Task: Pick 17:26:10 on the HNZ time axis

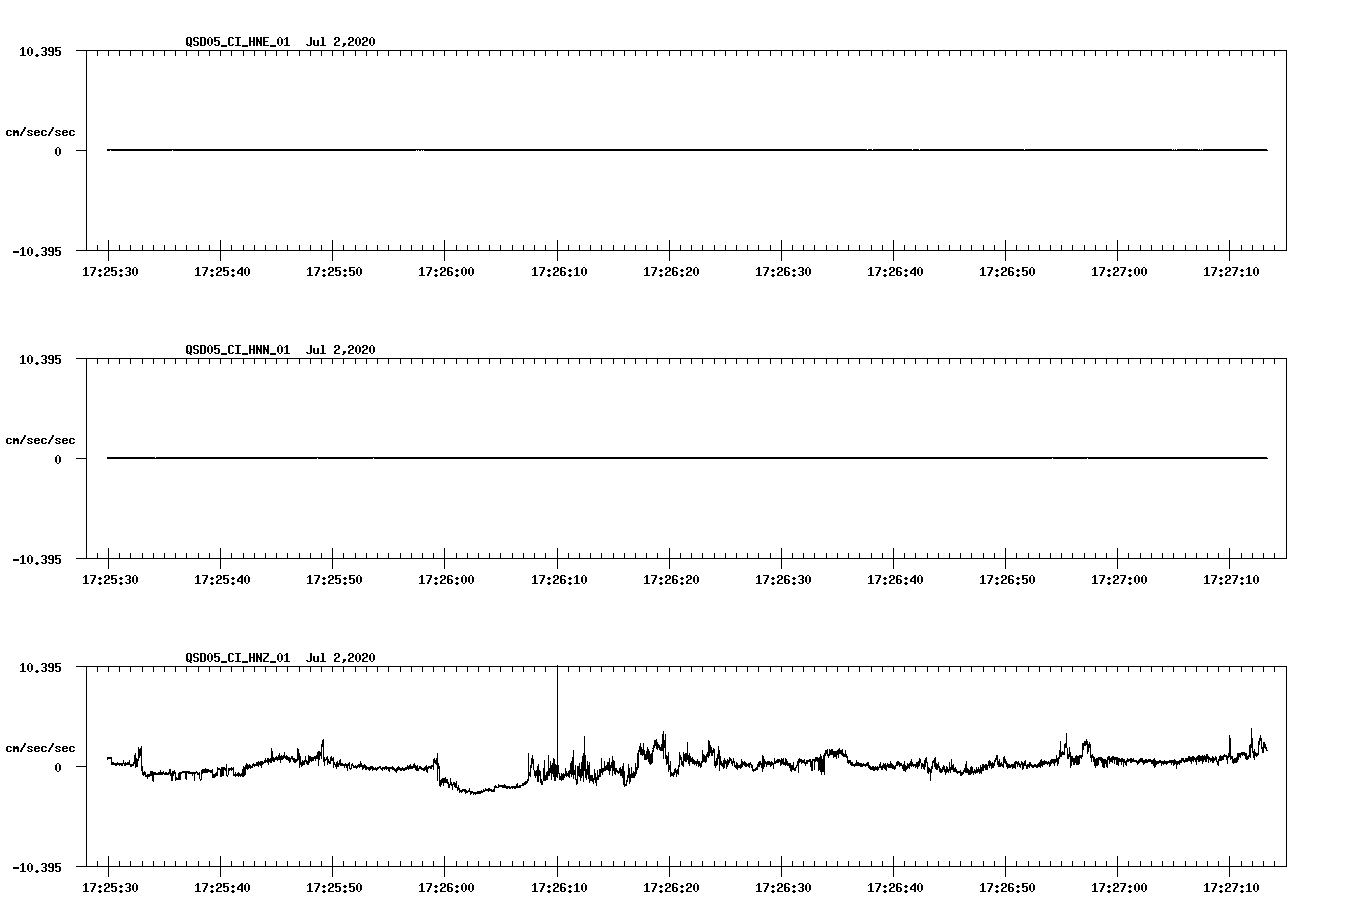Action: pyautogui.click(x=559, y=887)
